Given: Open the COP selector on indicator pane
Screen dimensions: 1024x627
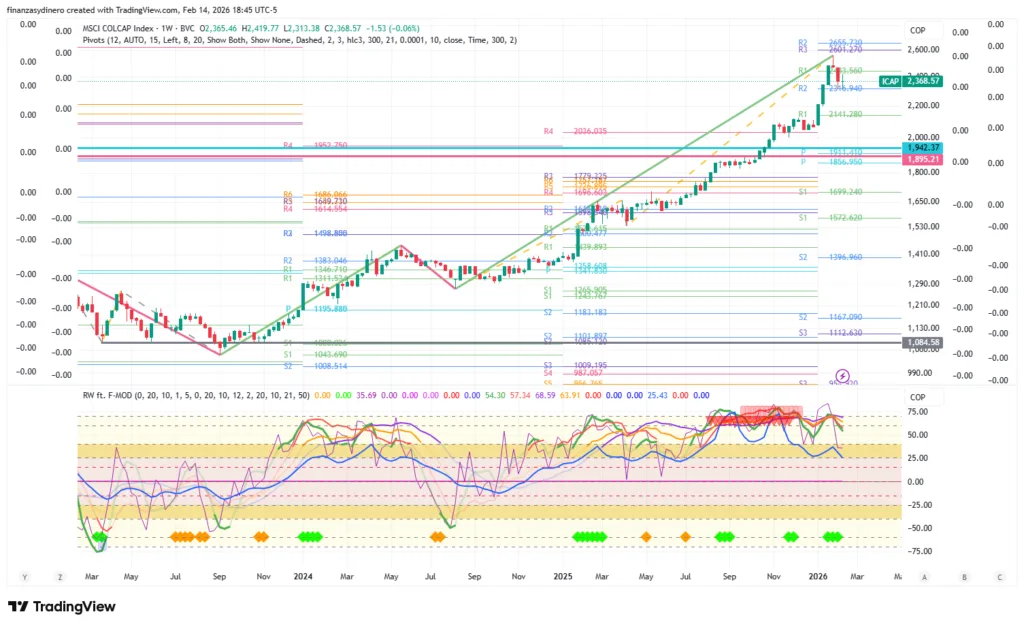Looking at the screenshot, I should [917, 394].
